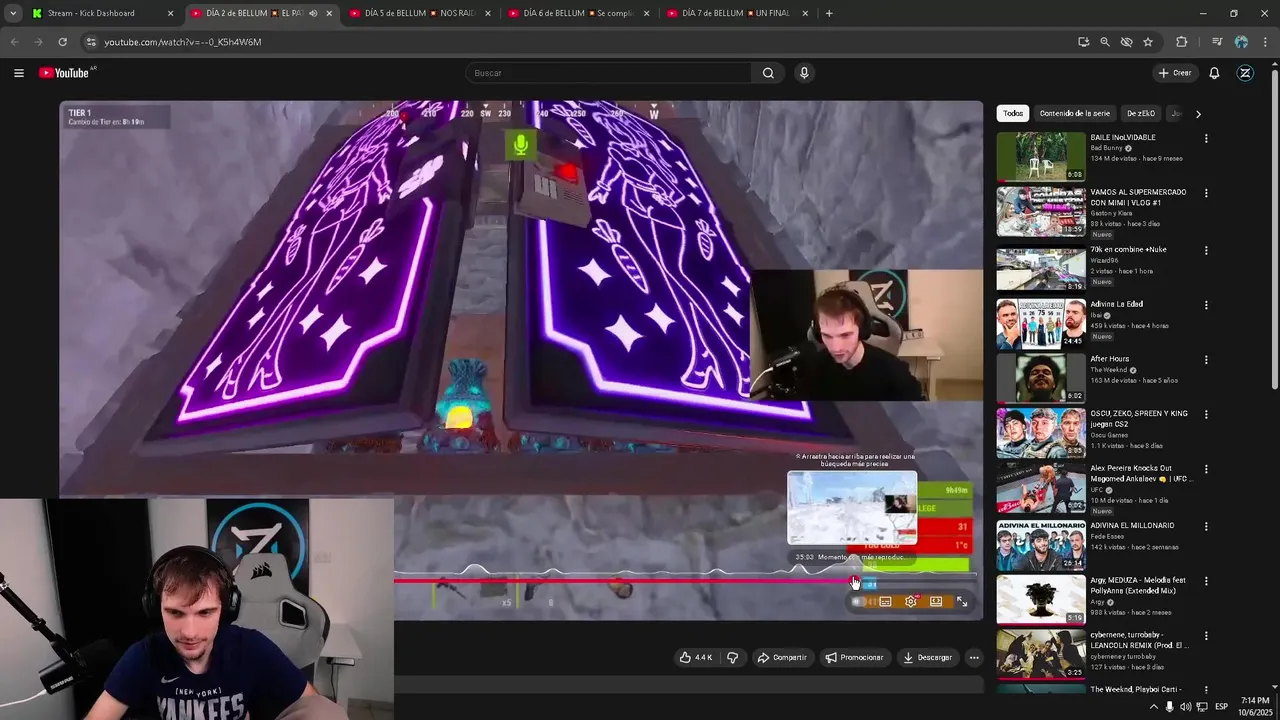Screen dimensions: 1280x720
Task: Start voice search with the microphone
Action: pyautogui.click(x=804, y=73)
